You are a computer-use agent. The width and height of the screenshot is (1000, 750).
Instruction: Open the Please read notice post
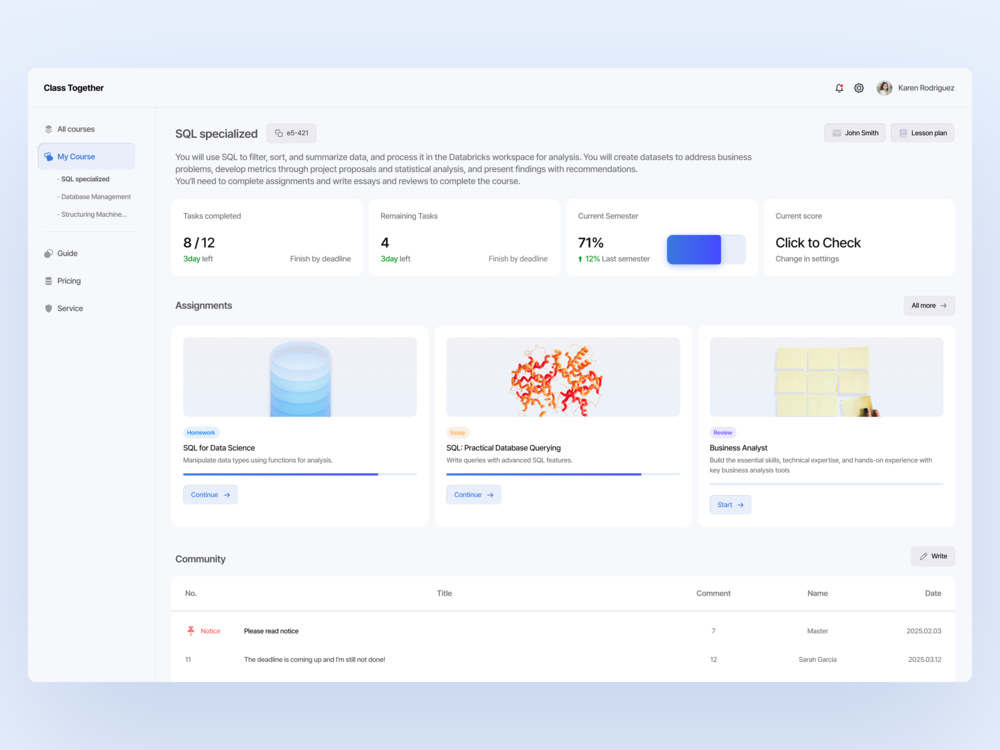coord(271,631)
